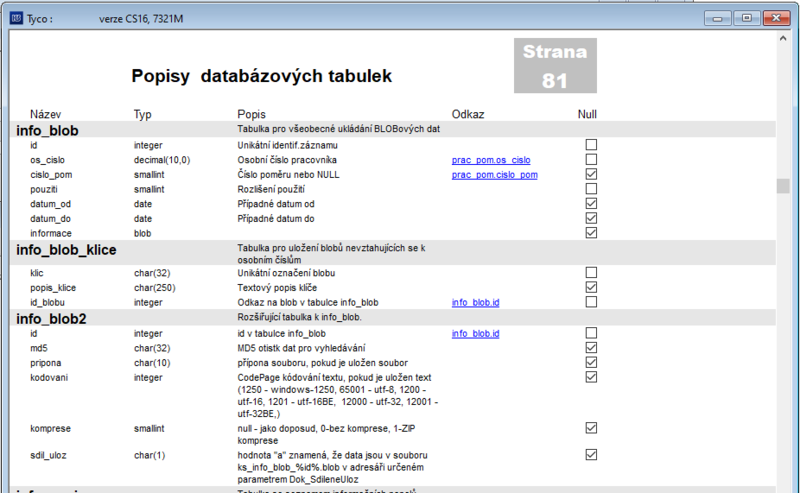Viewport: 800px width, 493px height.
Task: Click the Popis column header
Action: click(x=252, y=114)
